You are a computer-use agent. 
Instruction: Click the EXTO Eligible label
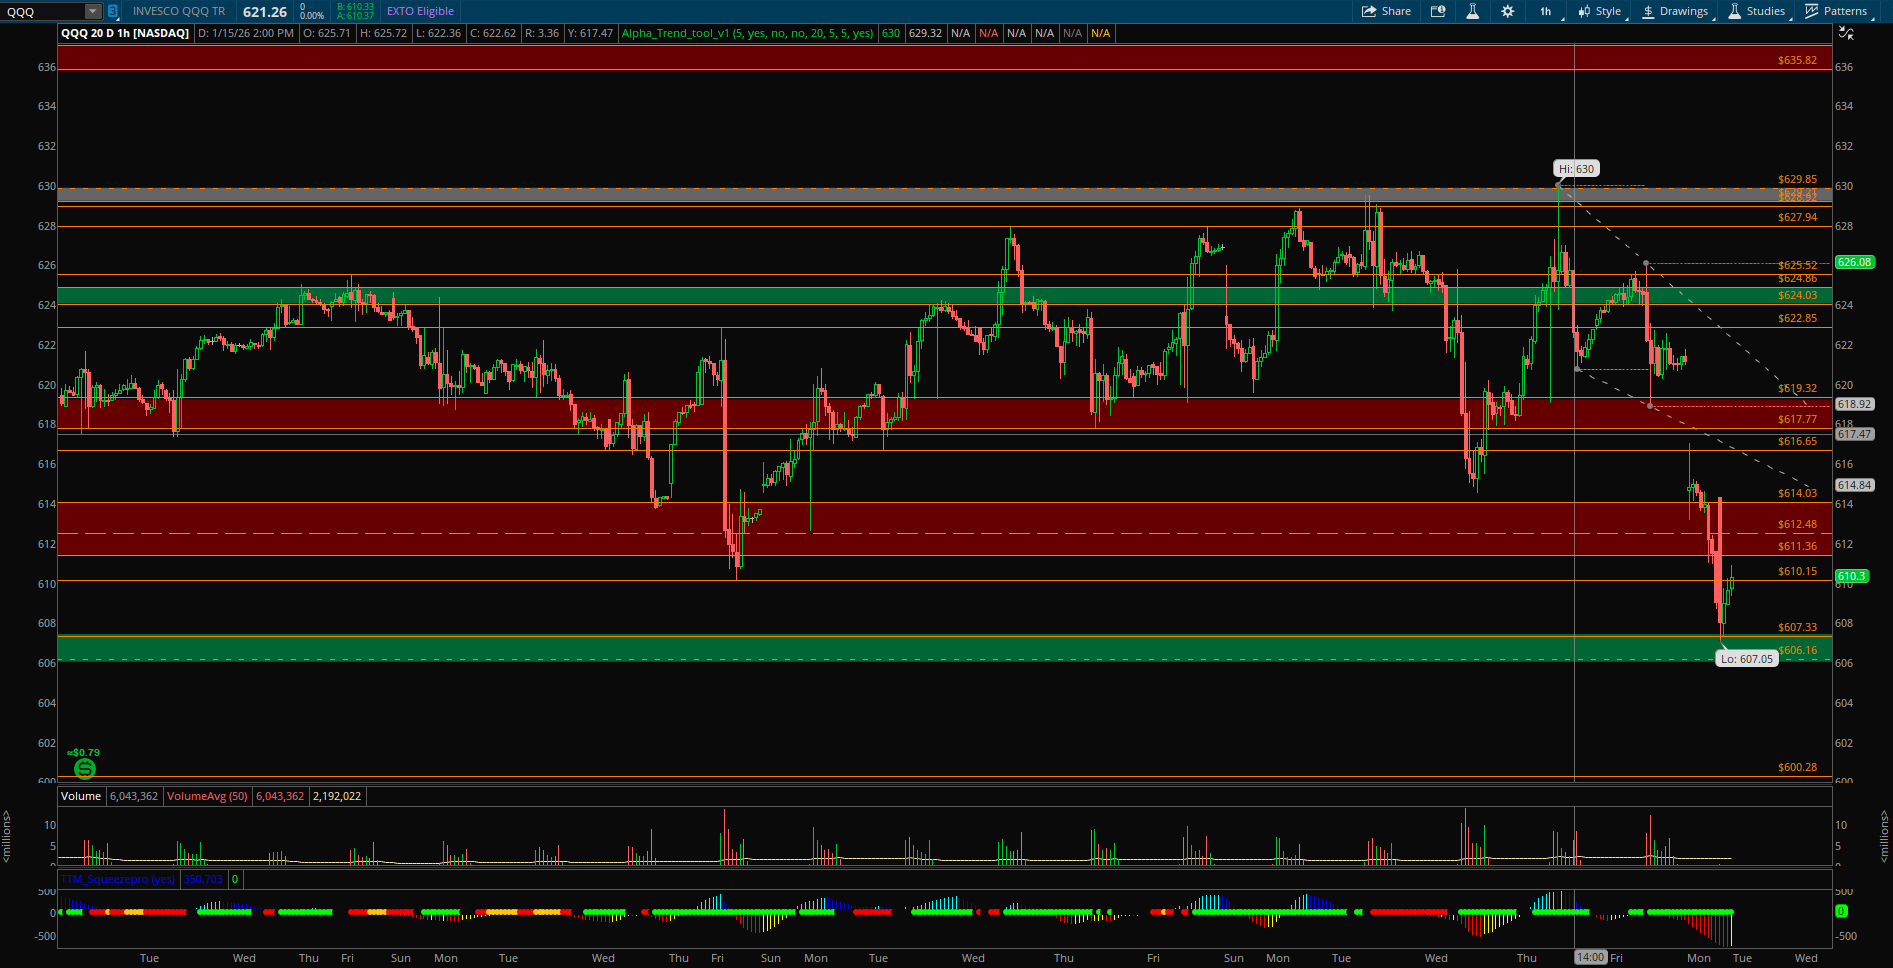[x=420, y=11]
